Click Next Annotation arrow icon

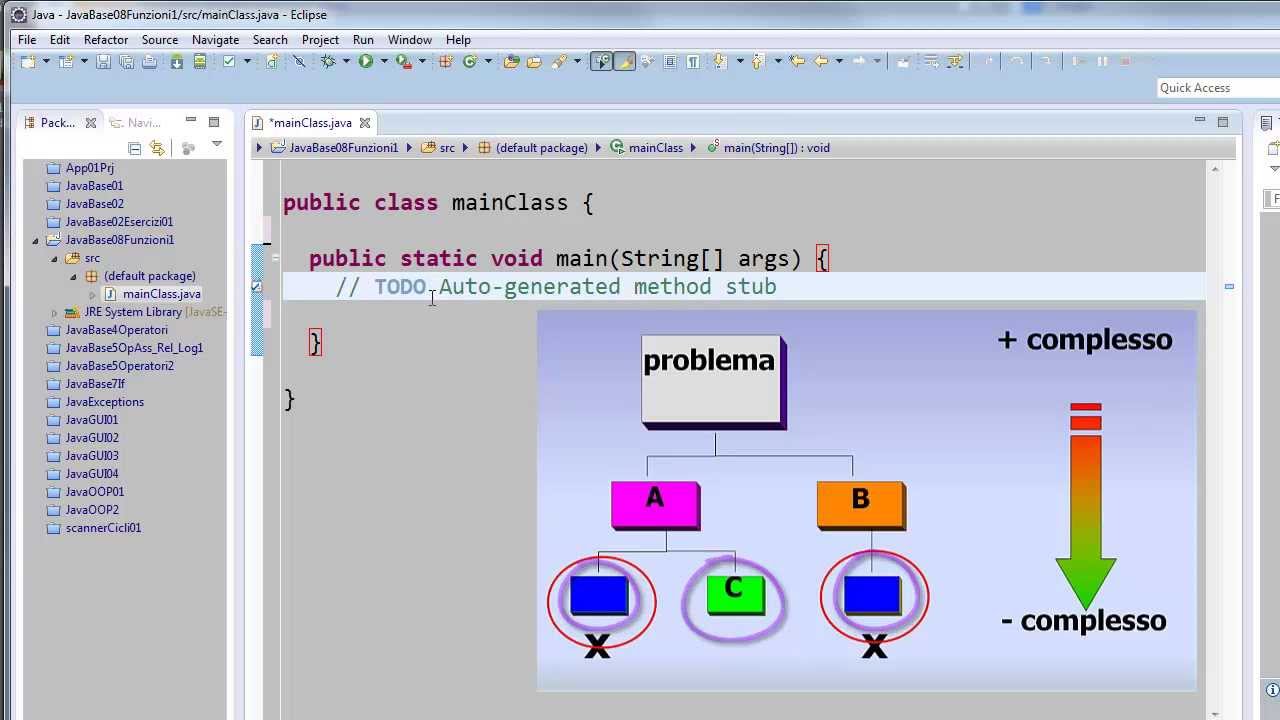pyautogui.click(x=719, y=62)
